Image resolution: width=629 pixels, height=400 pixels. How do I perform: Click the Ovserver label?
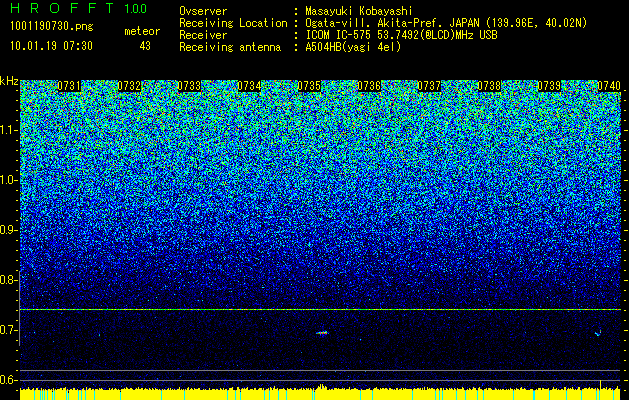tap(203, 11)
